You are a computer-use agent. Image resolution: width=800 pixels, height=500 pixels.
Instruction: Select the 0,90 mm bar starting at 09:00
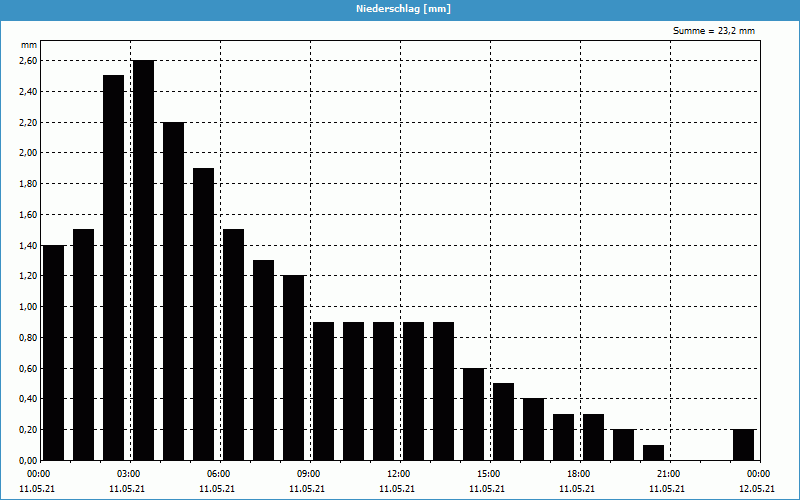(323, 391)
